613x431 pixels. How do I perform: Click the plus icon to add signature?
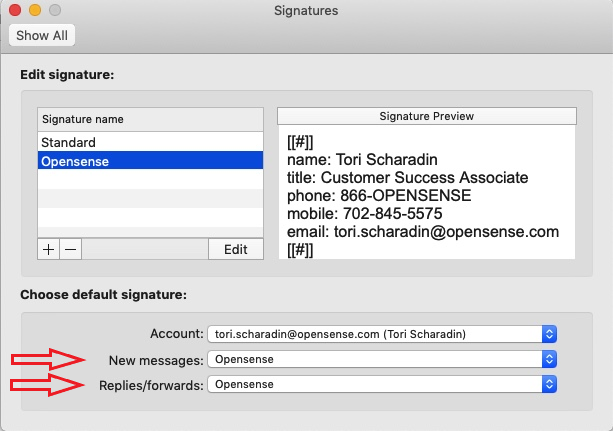pyautogui.click(x=48, y=249)
